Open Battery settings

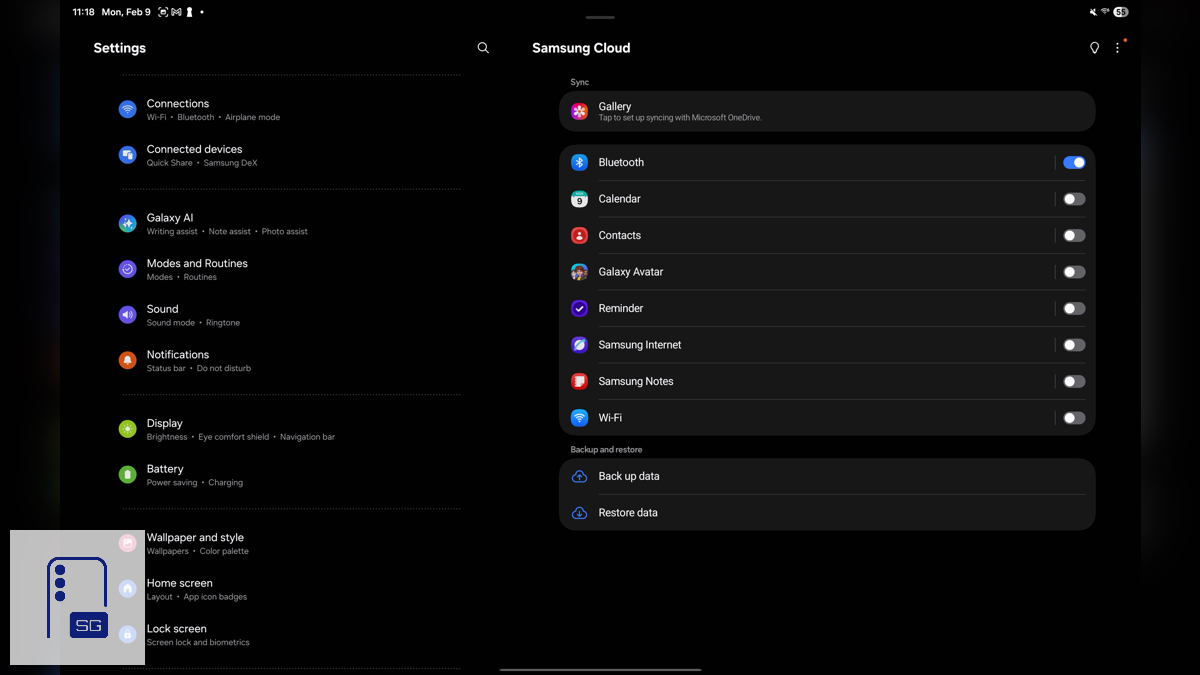pyautogui.click(x=290, y=475)
